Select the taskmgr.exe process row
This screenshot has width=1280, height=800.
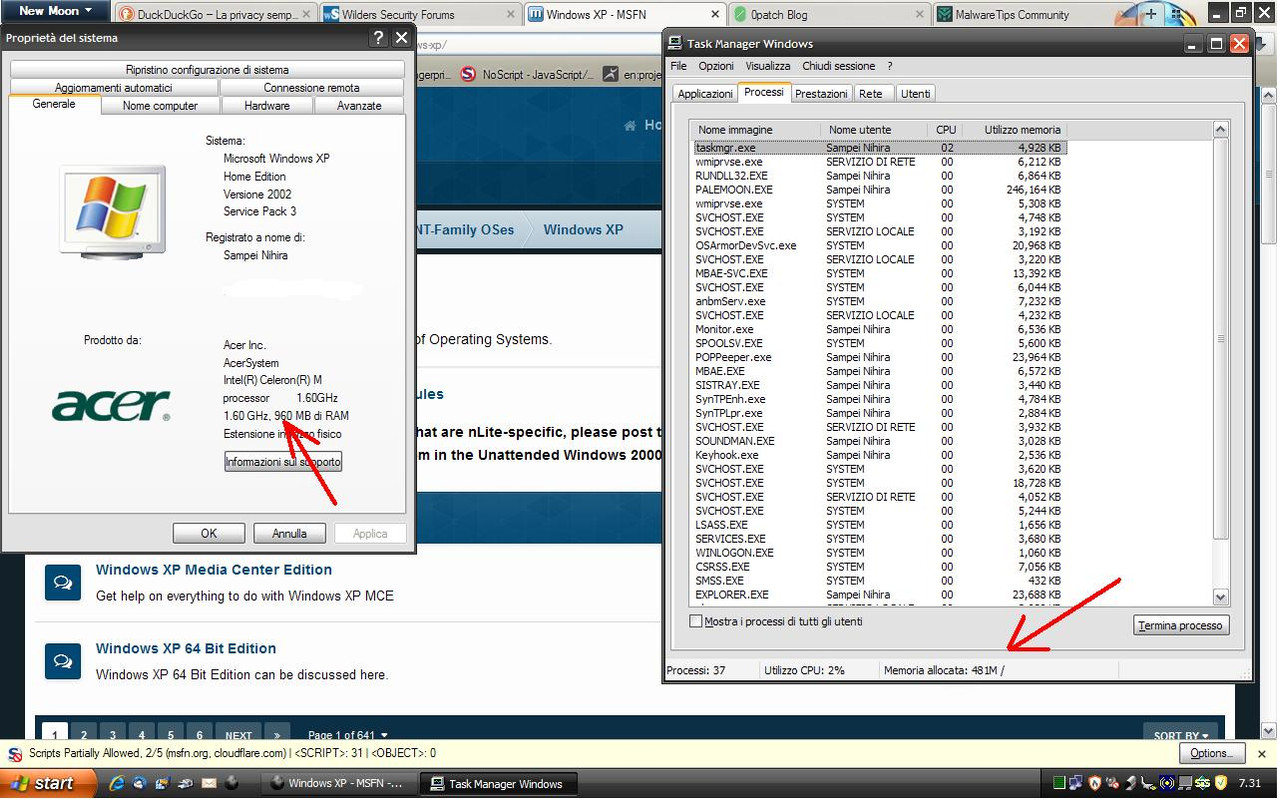coord(879,147)
